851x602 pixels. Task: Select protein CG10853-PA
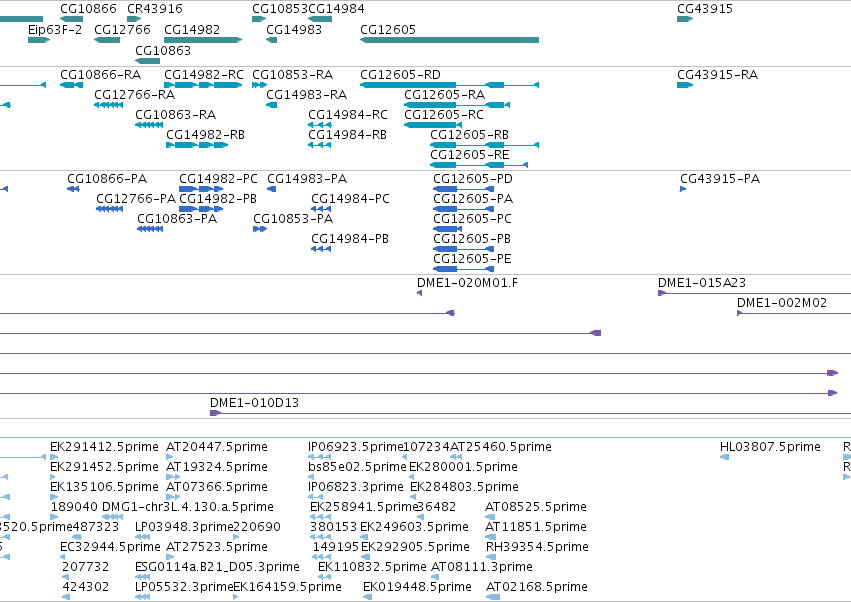click(293, 219)
